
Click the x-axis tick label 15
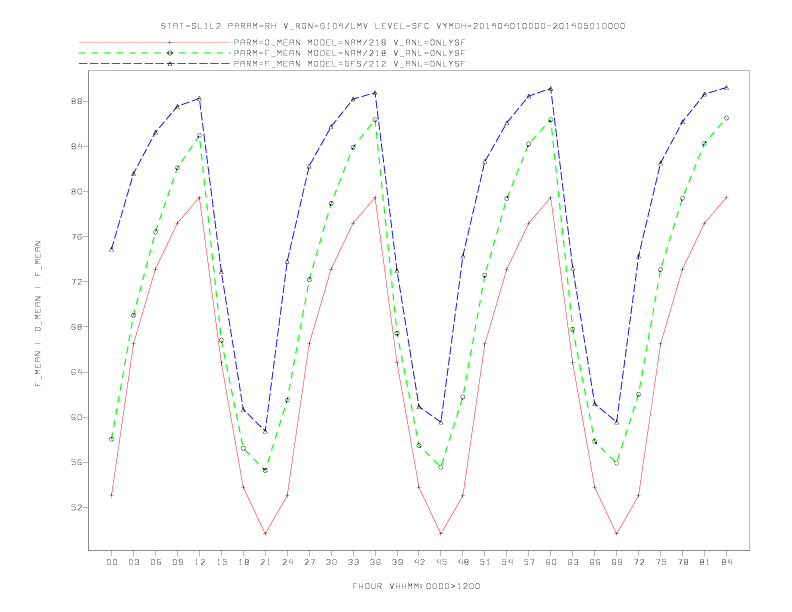222,562
